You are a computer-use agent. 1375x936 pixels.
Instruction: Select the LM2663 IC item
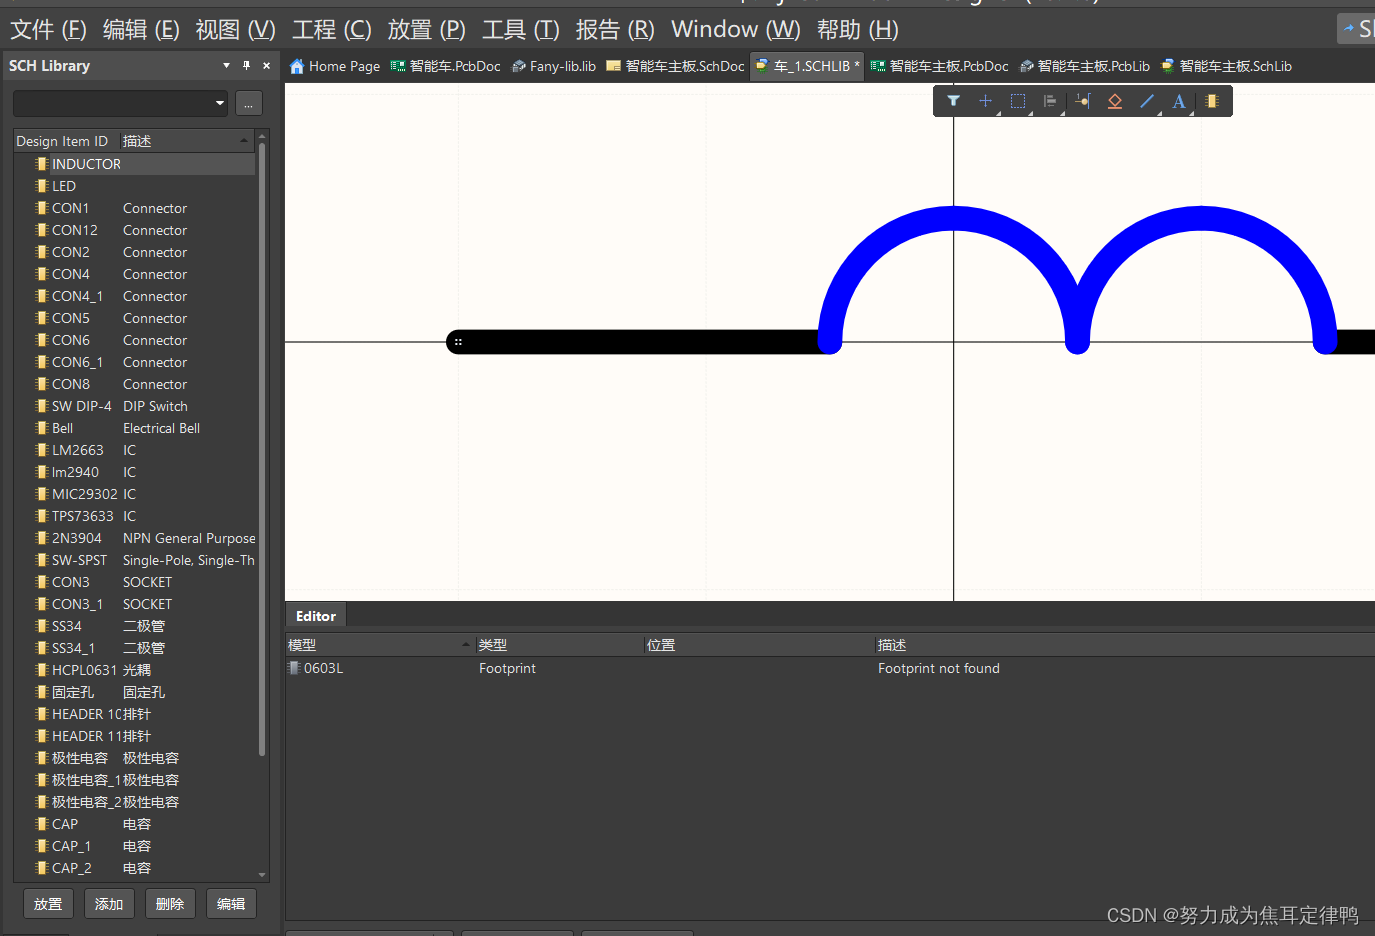click(x=135, y=450)
